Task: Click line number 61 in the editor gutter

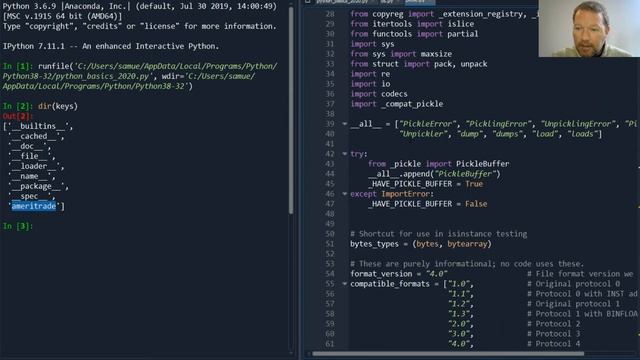Action: coord(330,344)
